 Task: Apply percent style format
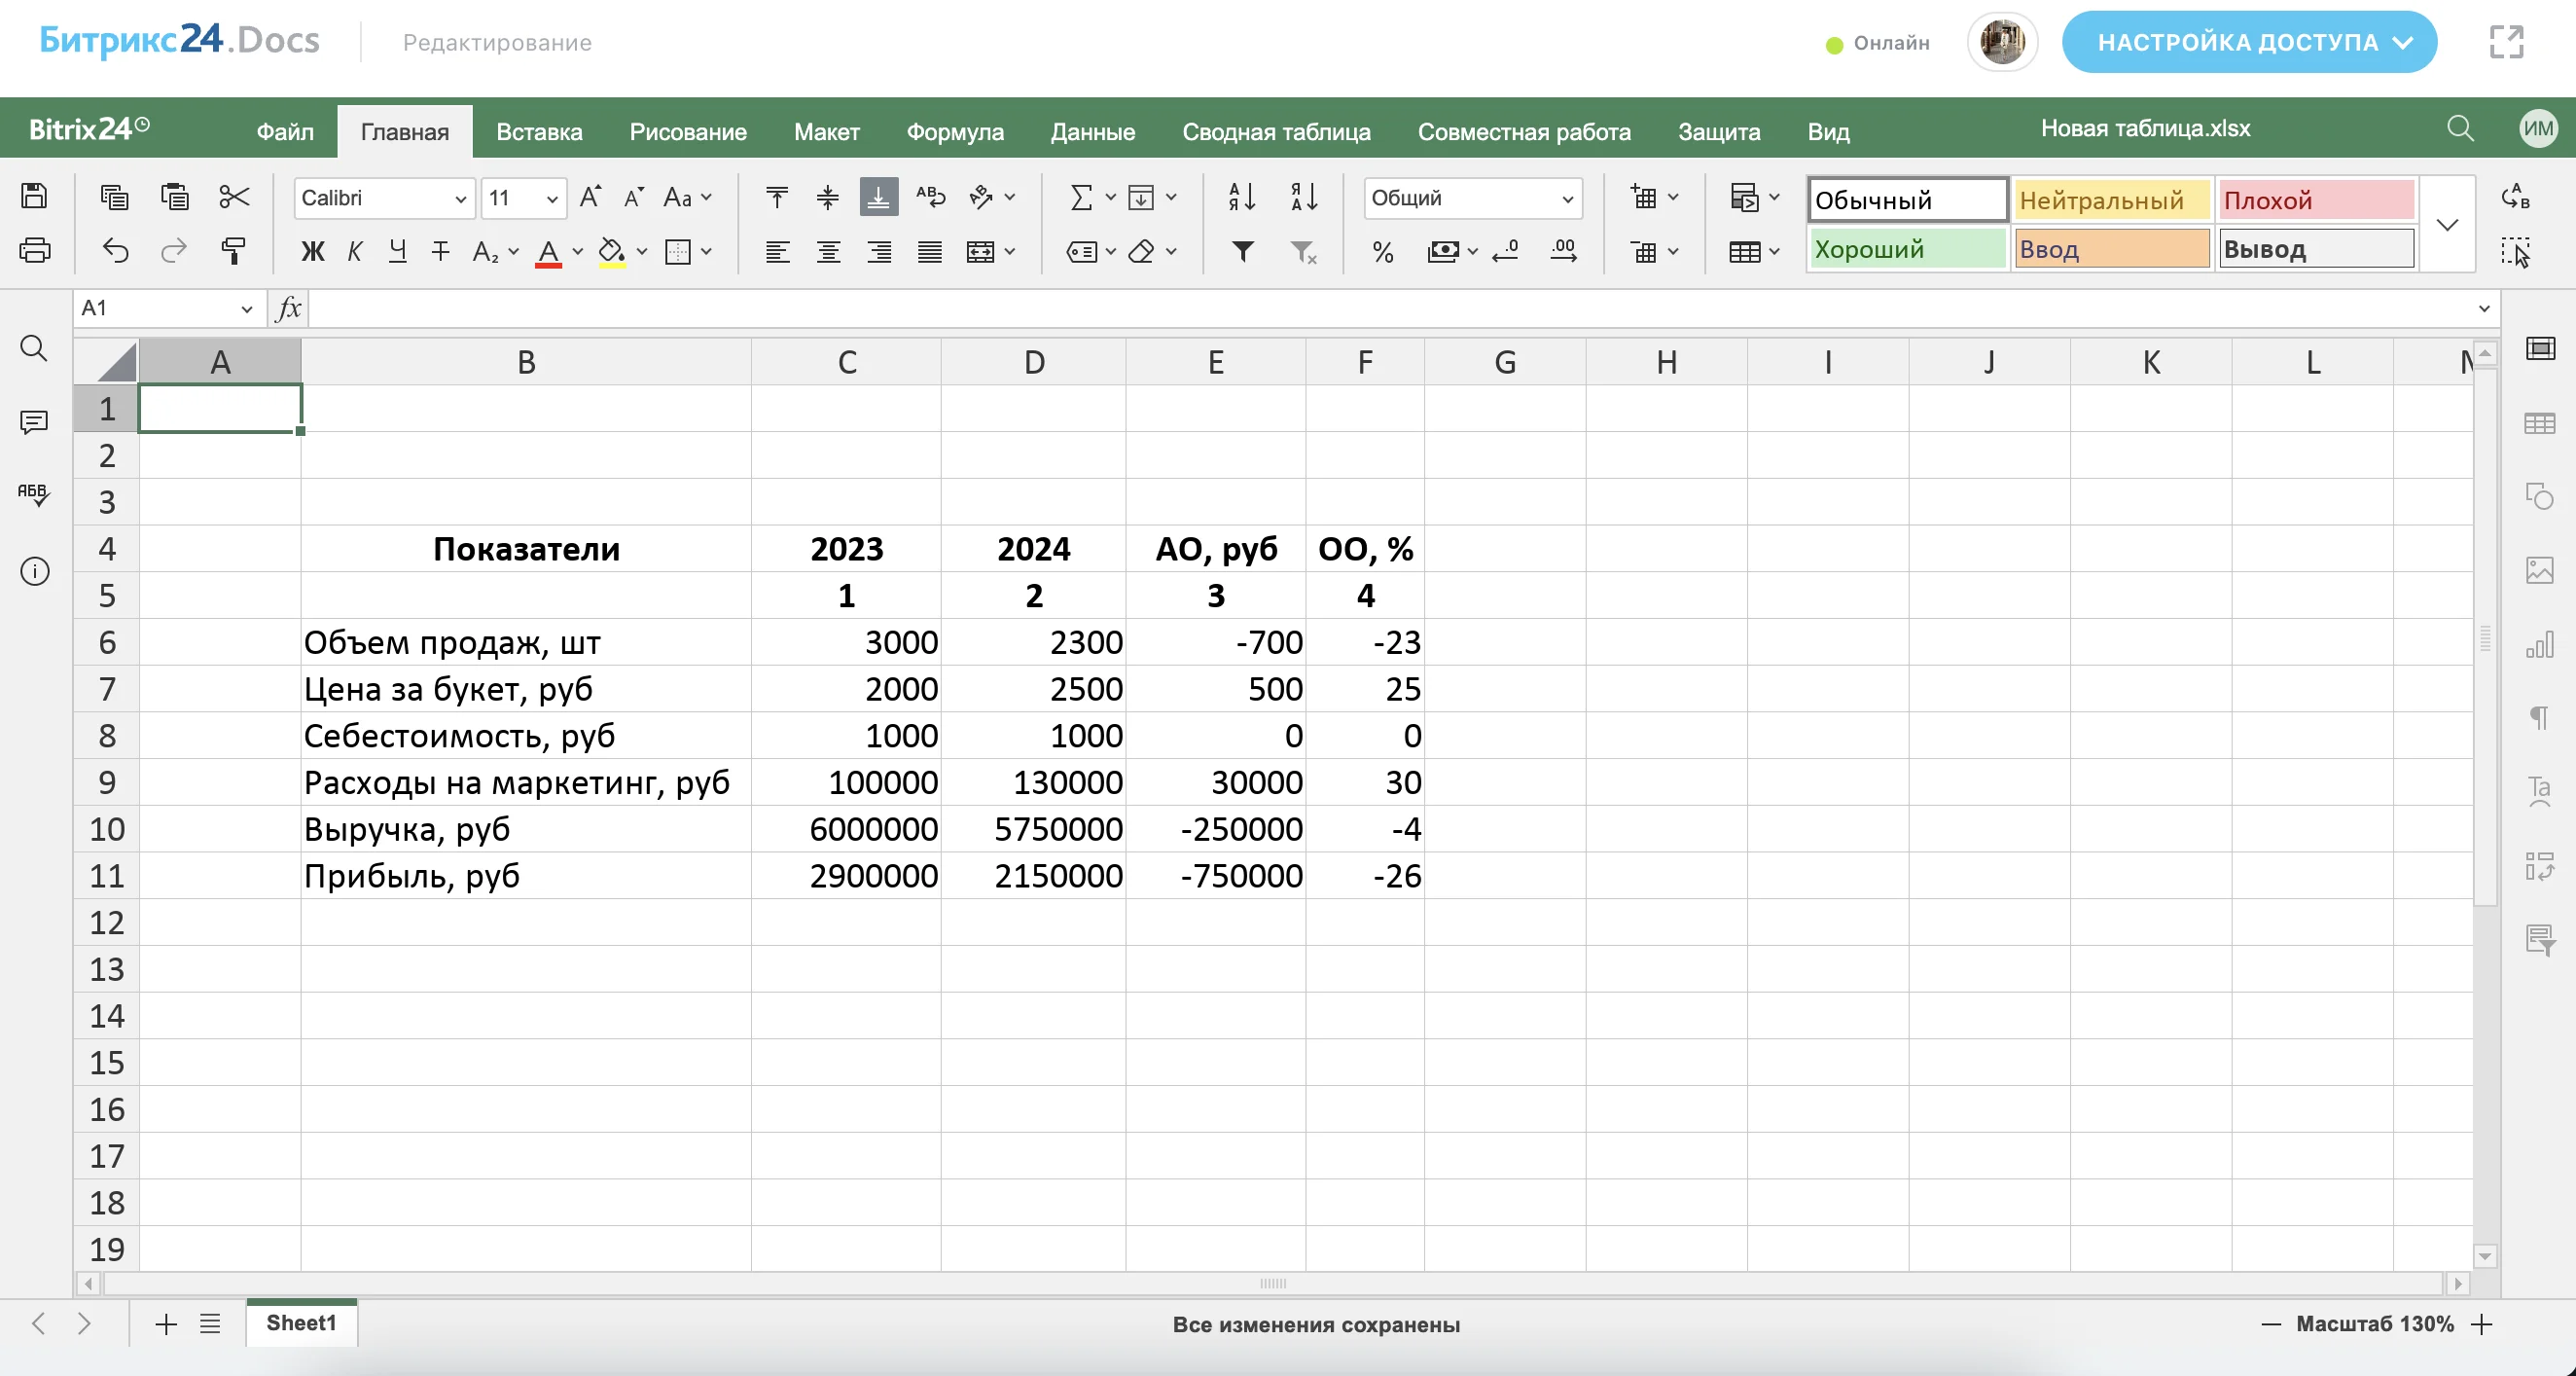[x=1383, y=252]
